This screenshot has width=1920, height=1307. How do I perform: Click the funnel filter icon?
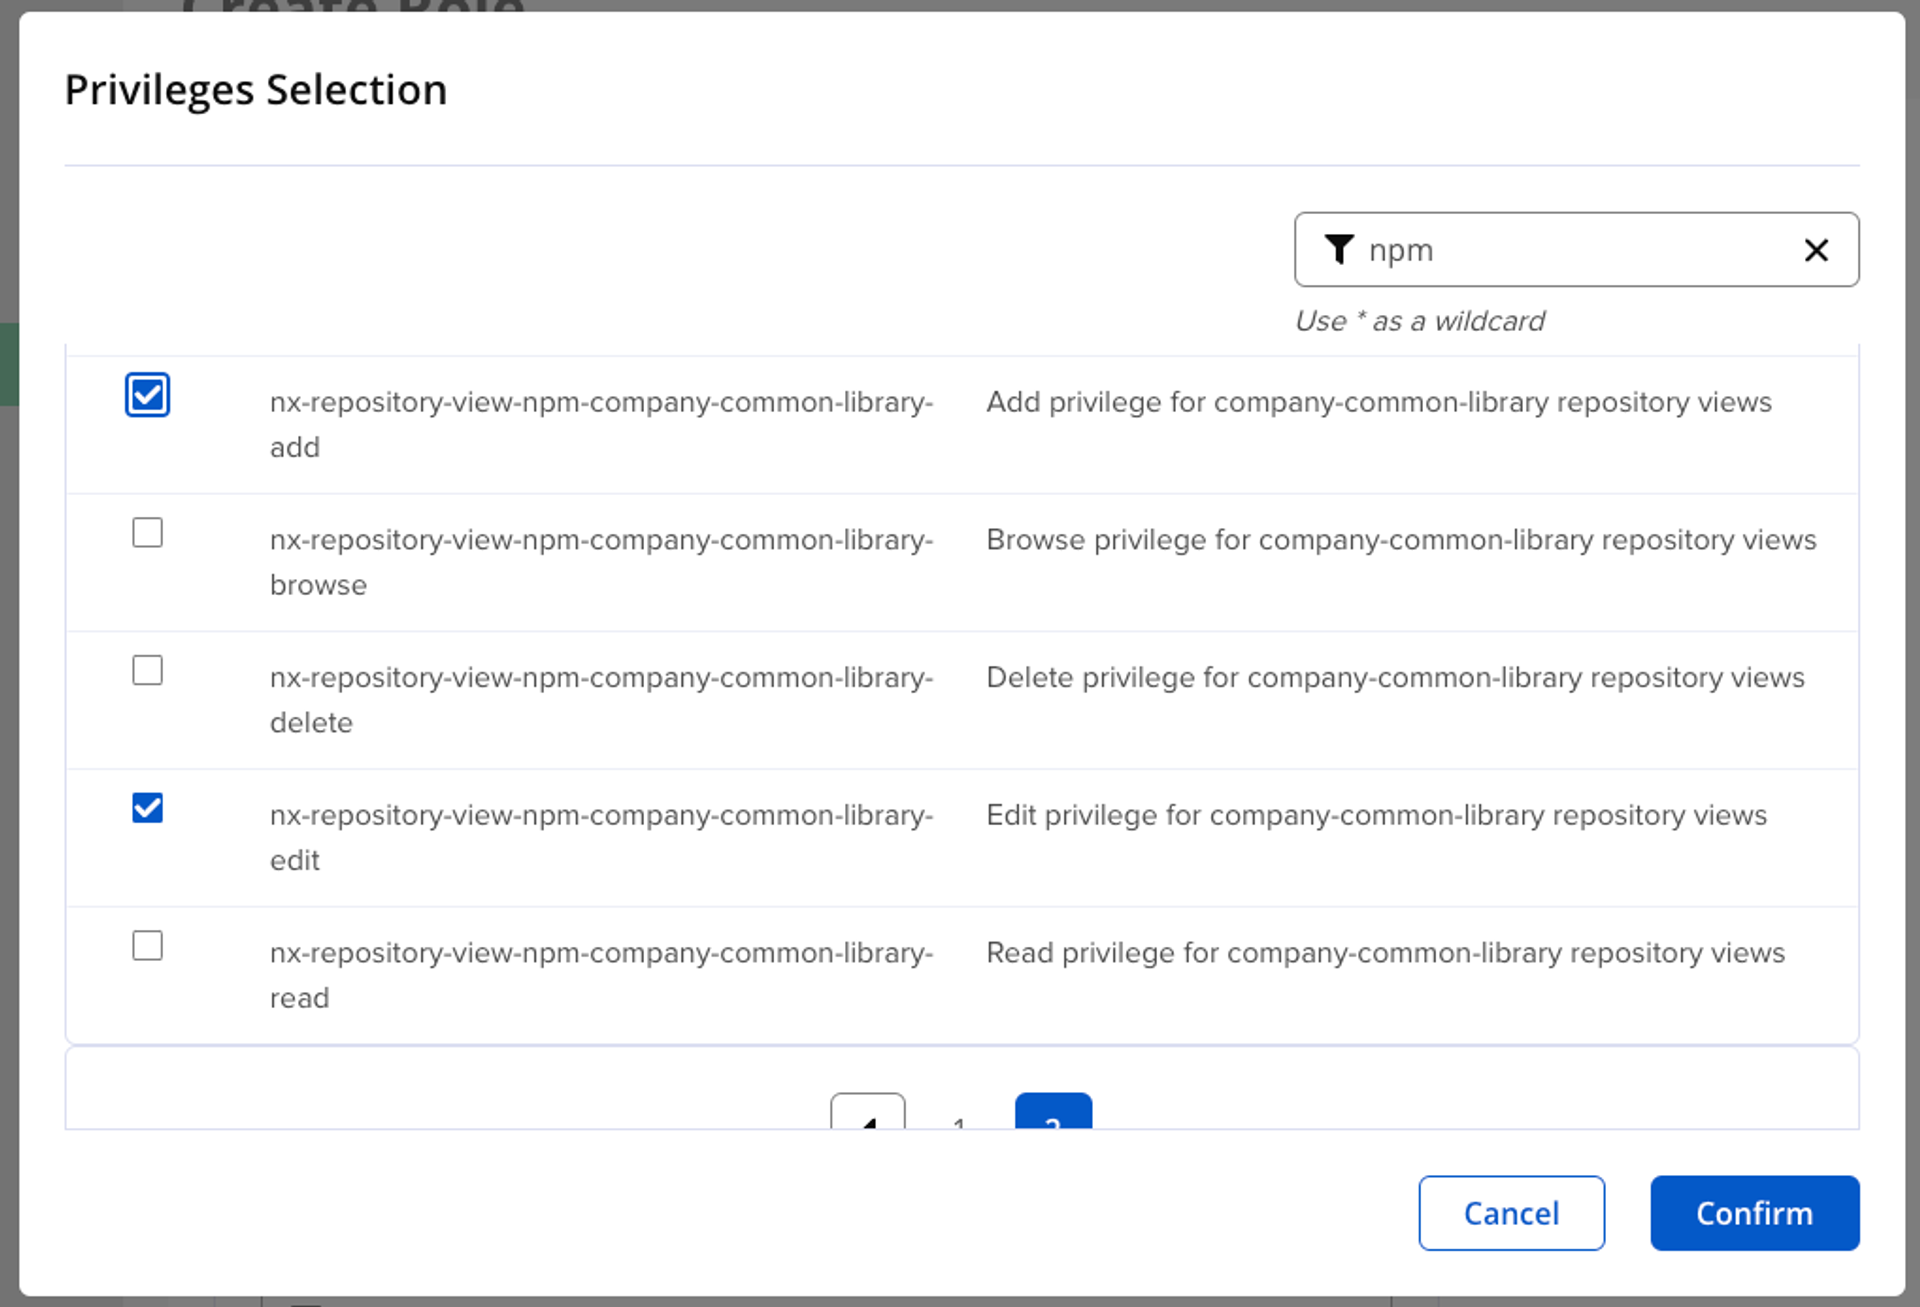pyautogui.click(x=1338, y=249)
